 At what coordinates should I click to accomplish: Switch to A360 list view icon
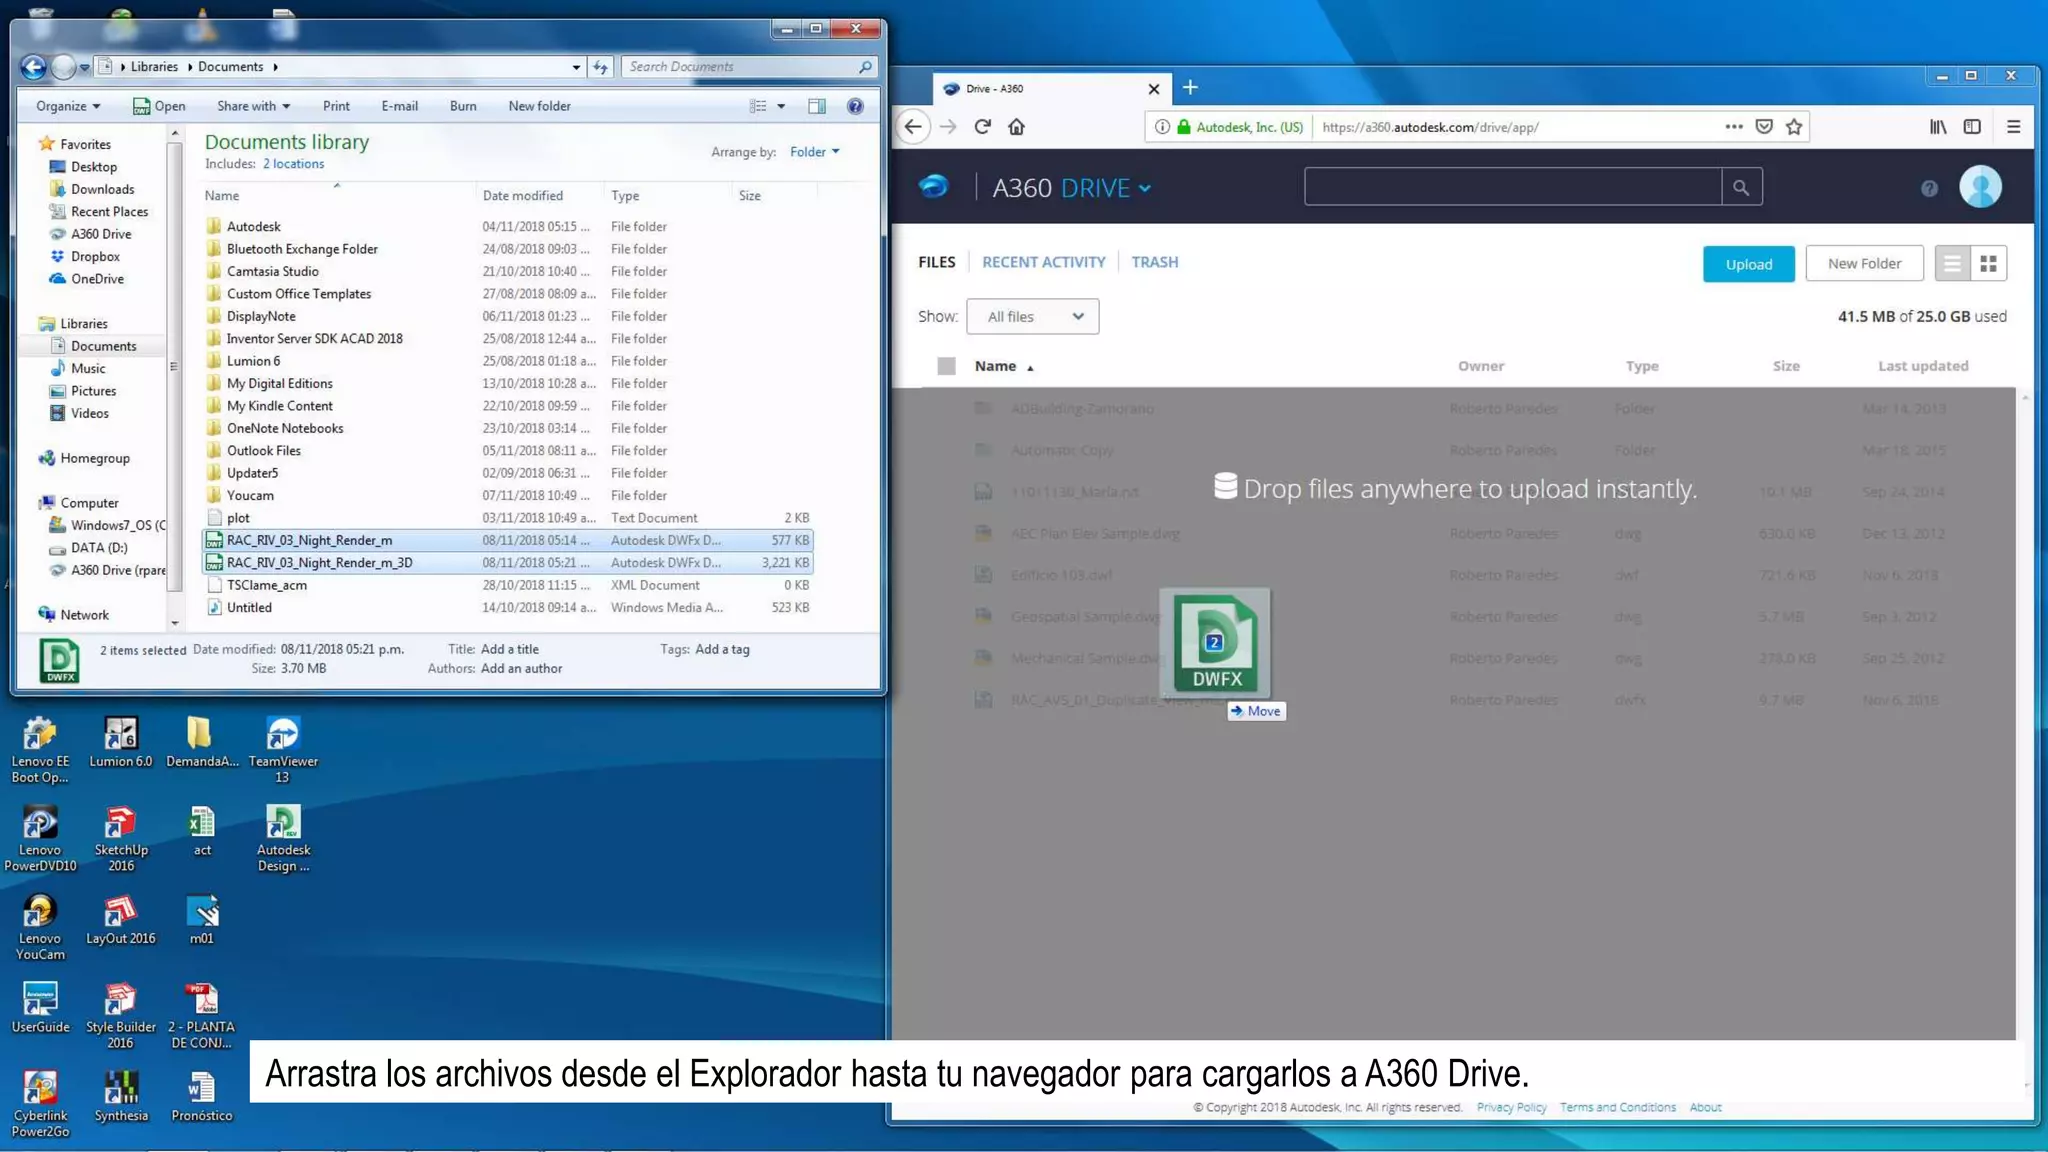[x=1952, y=264]
